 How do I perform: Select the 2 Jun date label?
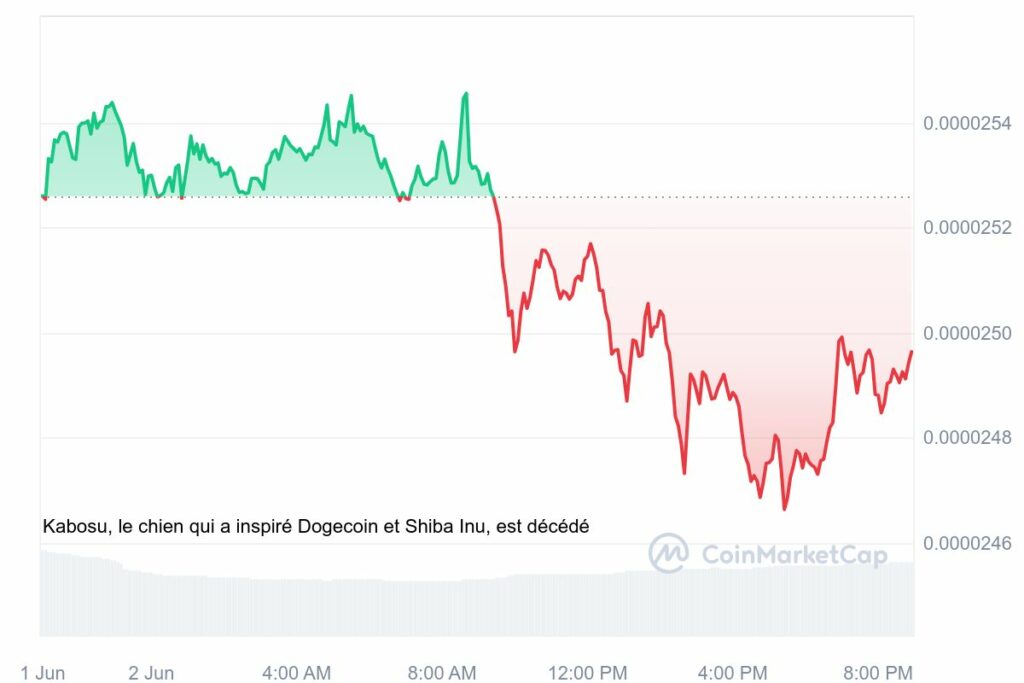(x=151, y=672)
